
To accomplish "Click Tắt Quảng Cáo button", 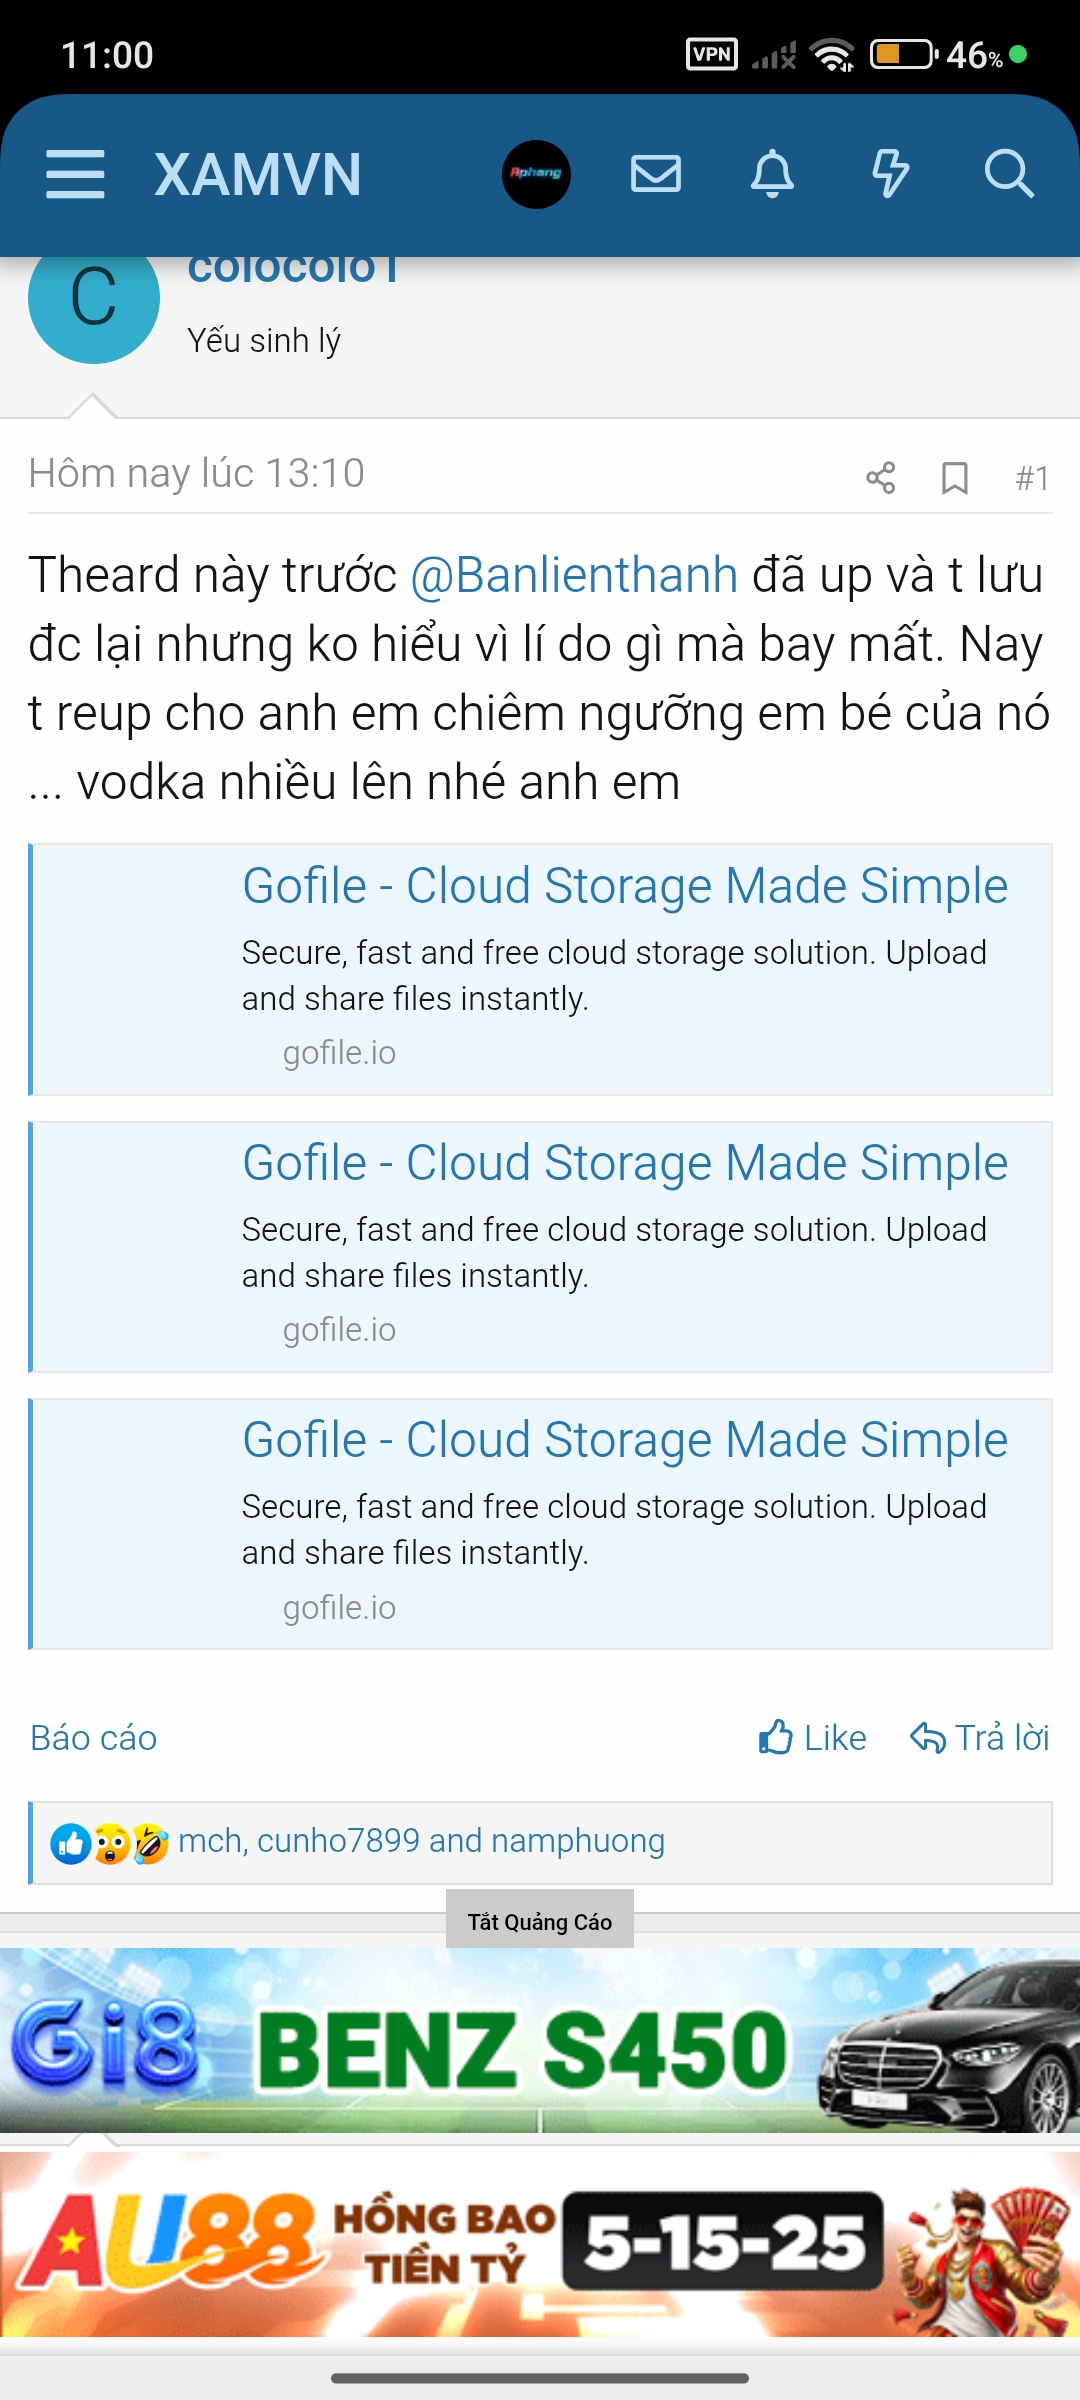I will [x=540, y=1921].
